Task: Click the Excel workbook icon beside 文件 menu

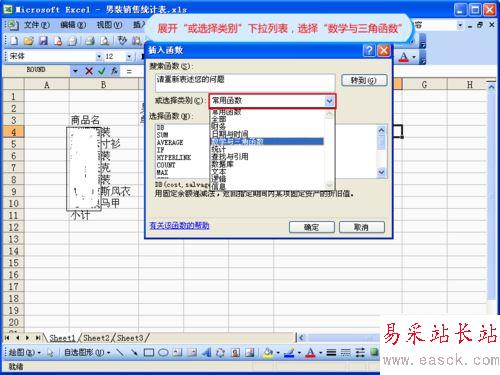Action: (12, 25)
